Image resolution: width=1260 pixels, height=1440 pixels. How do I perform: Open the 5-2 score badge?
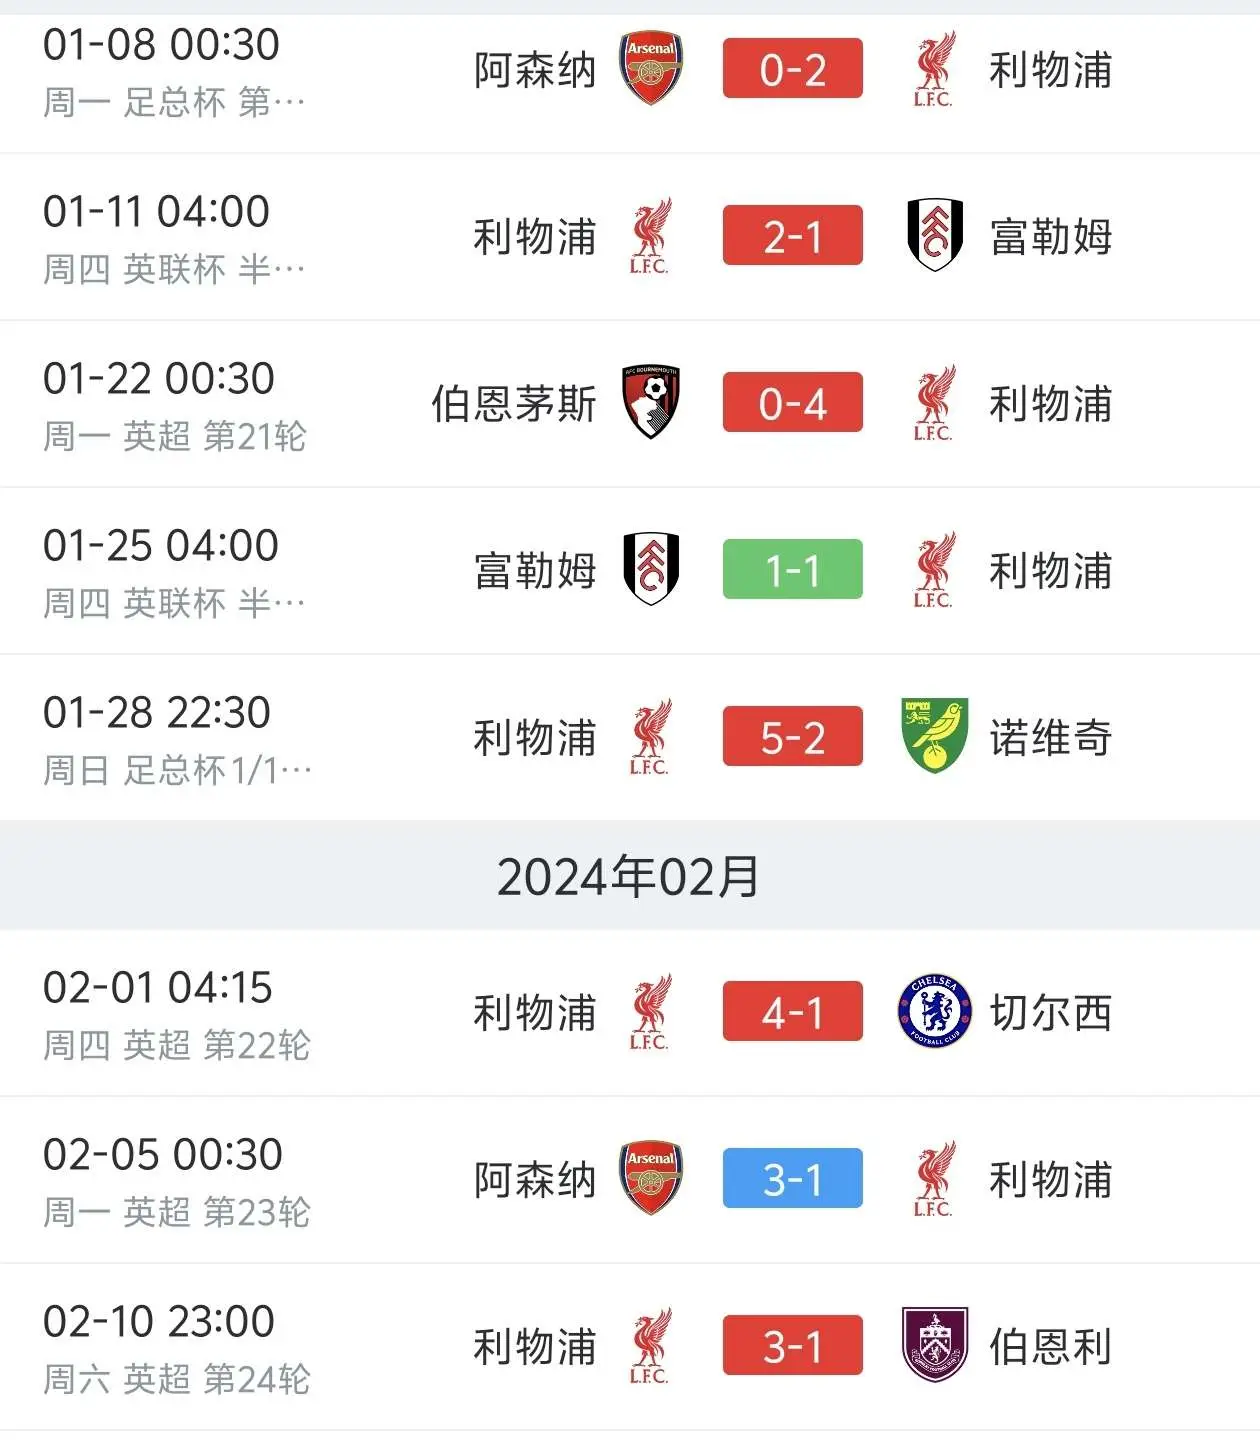point(793,736)
